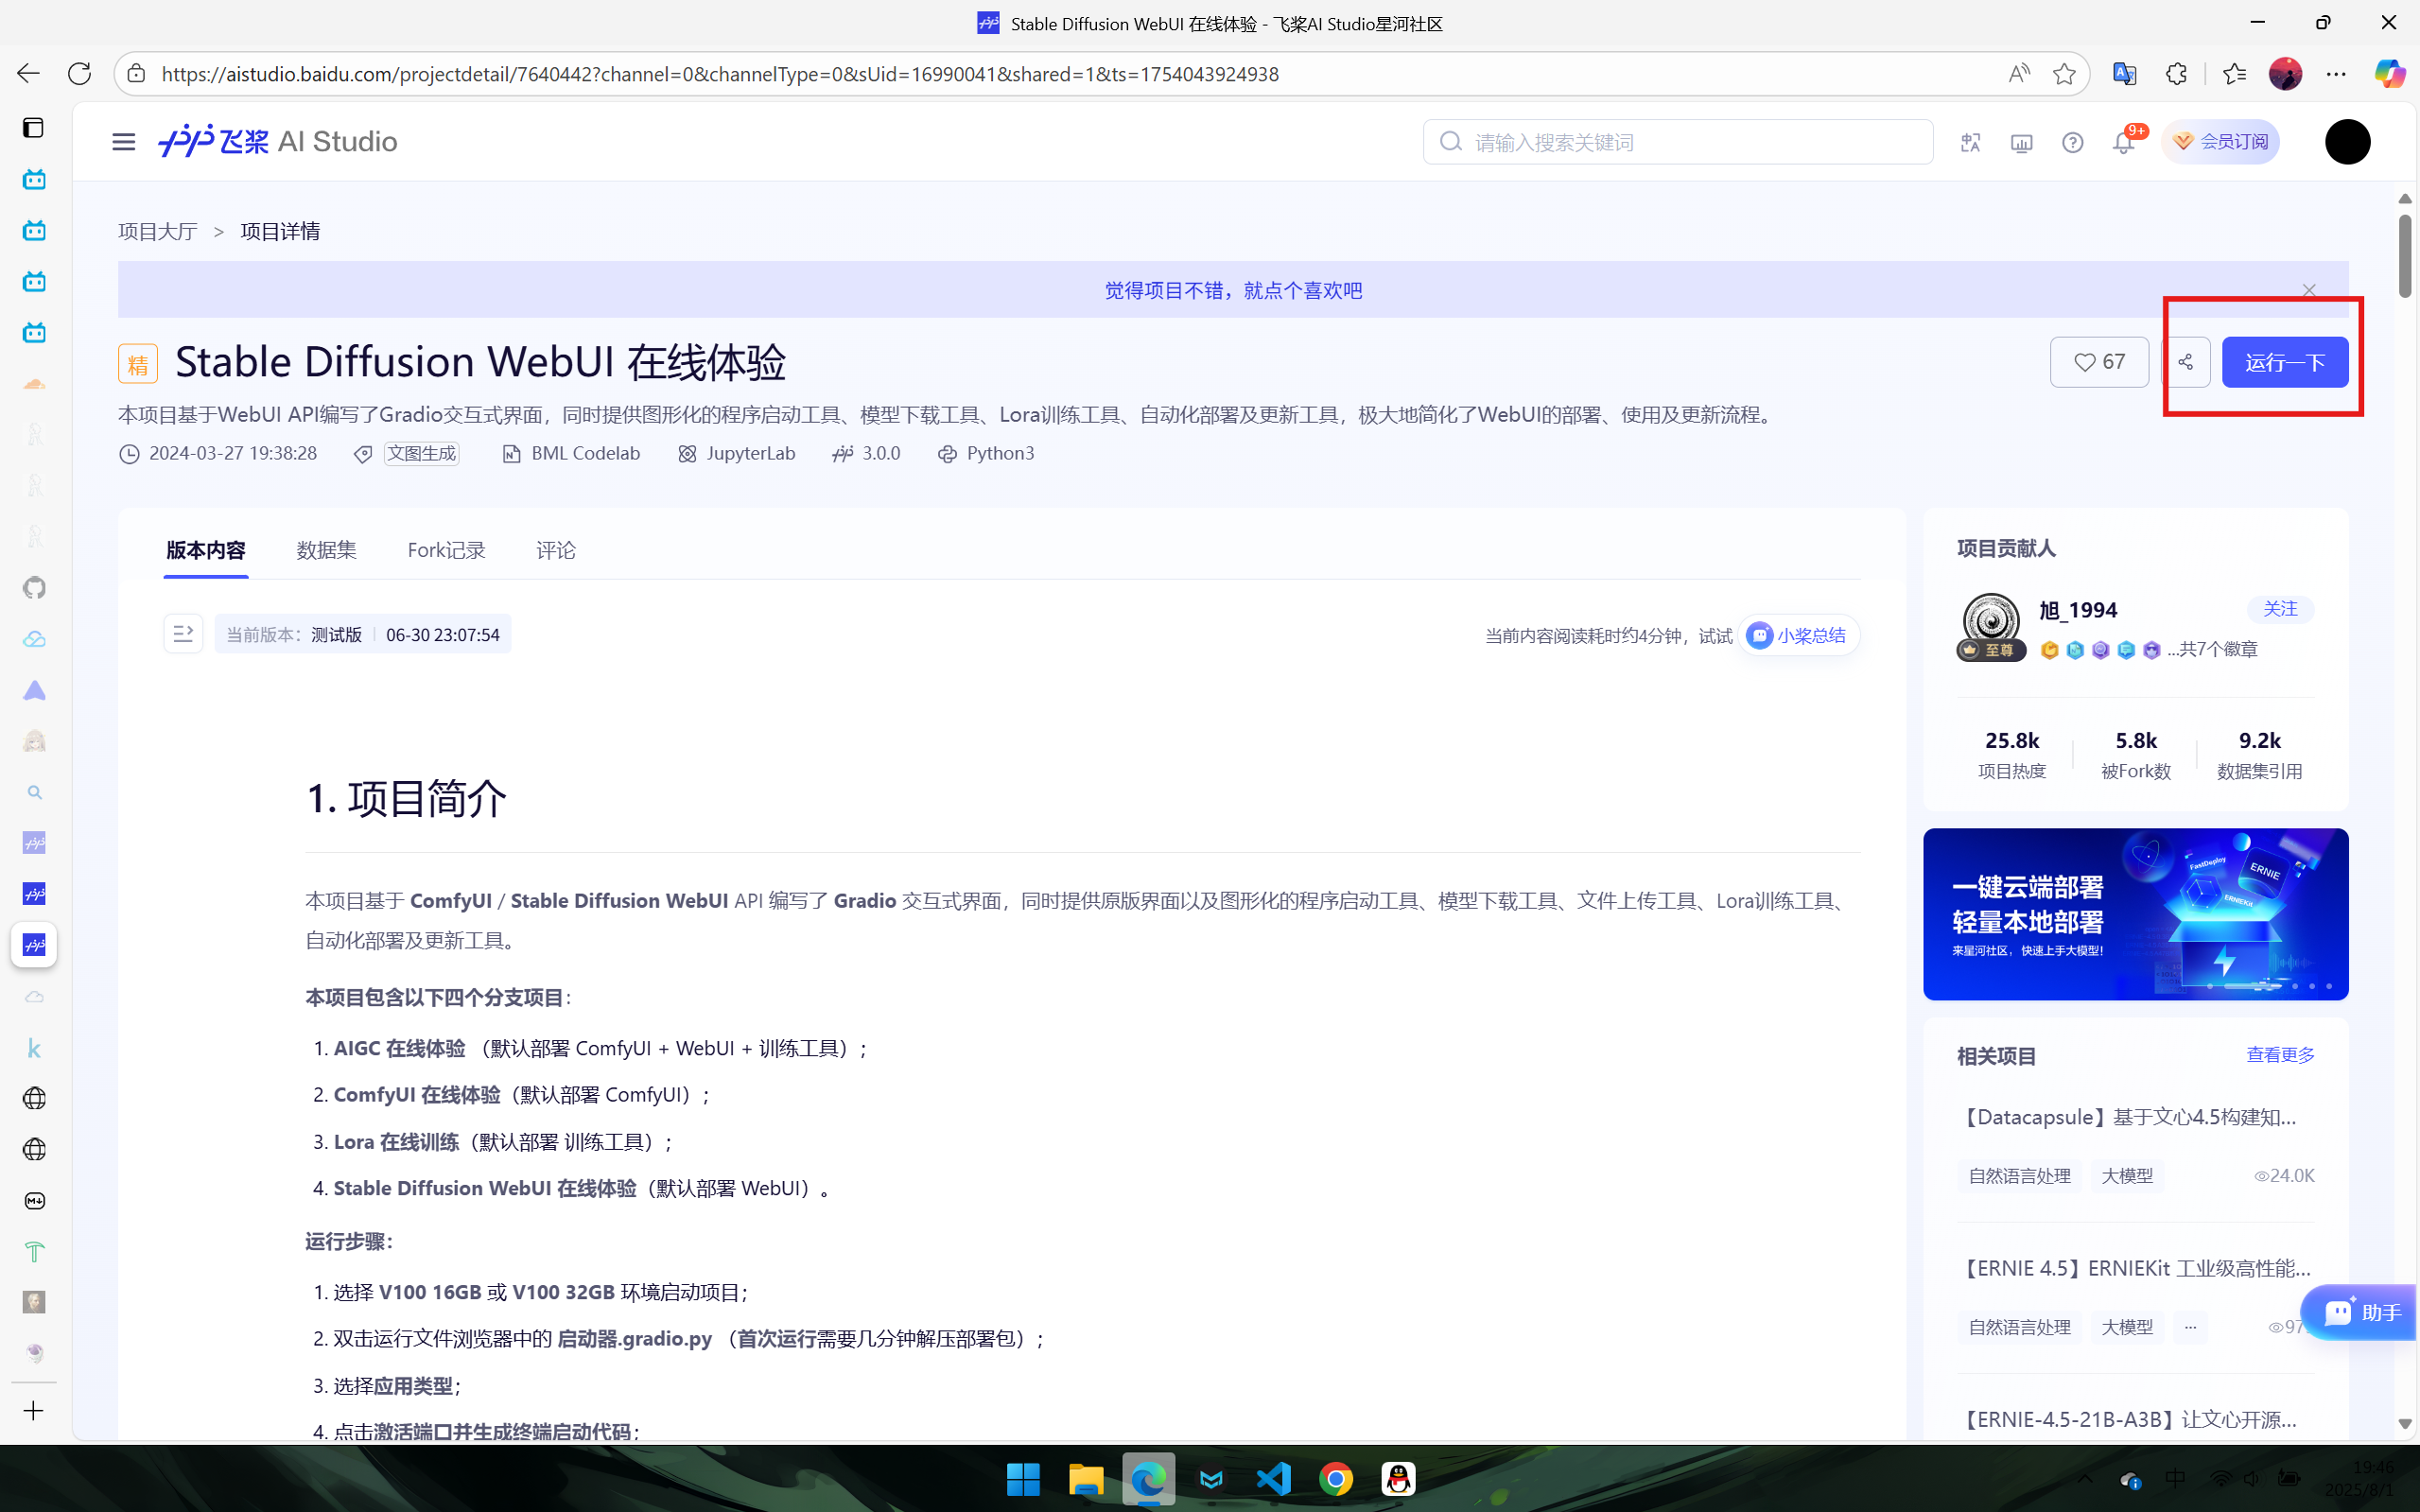Open the 查看更多 related projects link

coord(2280,1055)
